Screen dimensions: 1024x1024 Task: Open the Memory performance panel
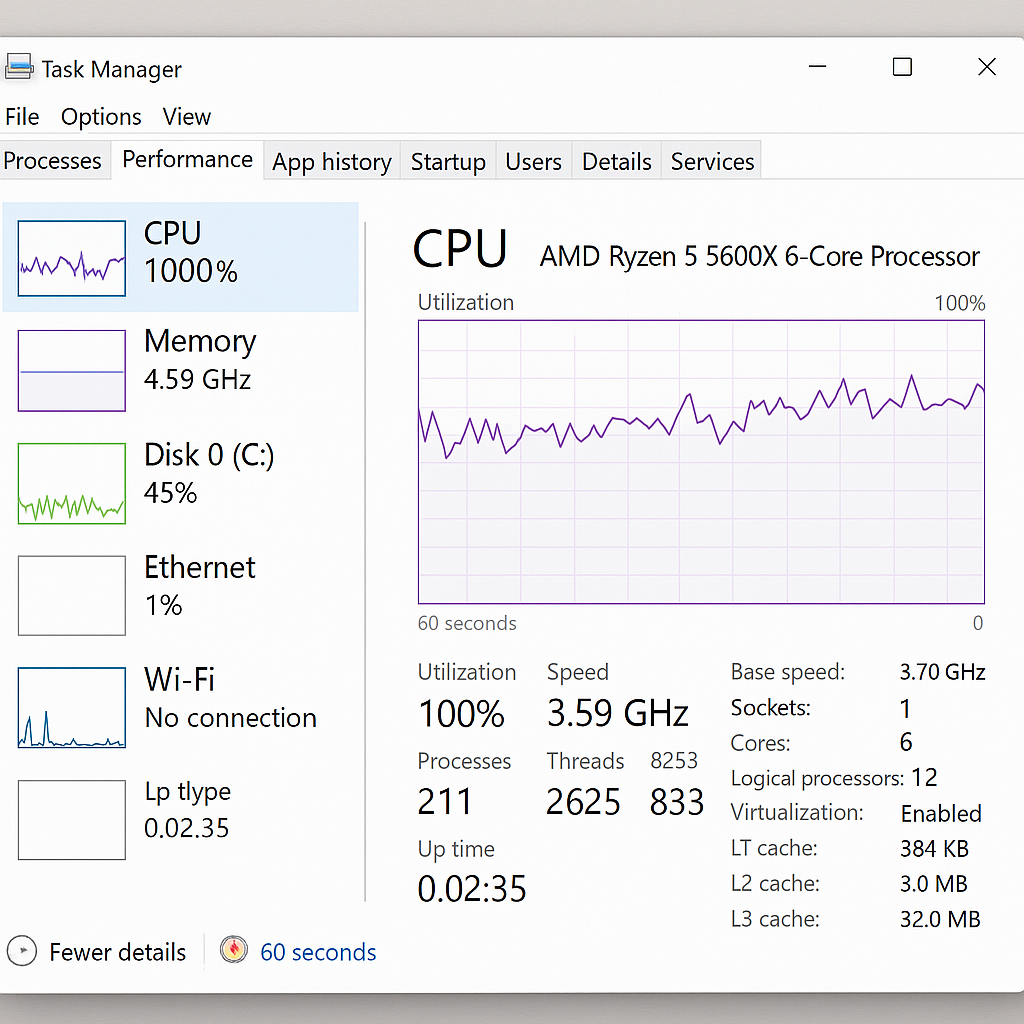pos(180,370)
